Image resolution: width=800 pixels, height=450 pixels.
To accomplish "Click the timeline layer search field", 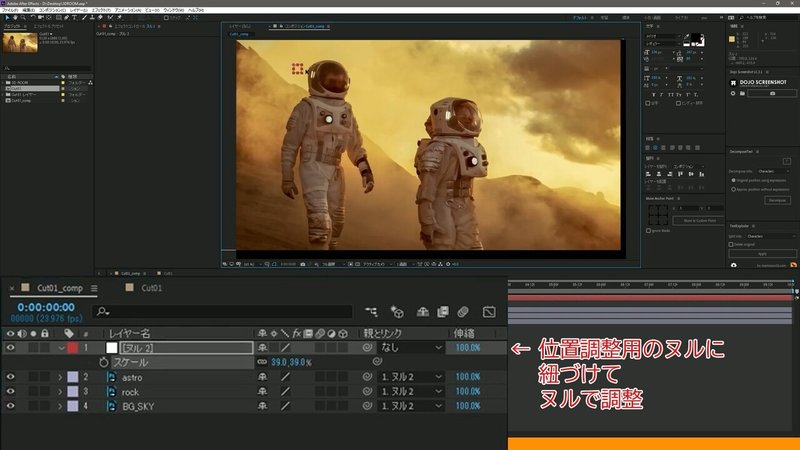I will tap(222, 311).
